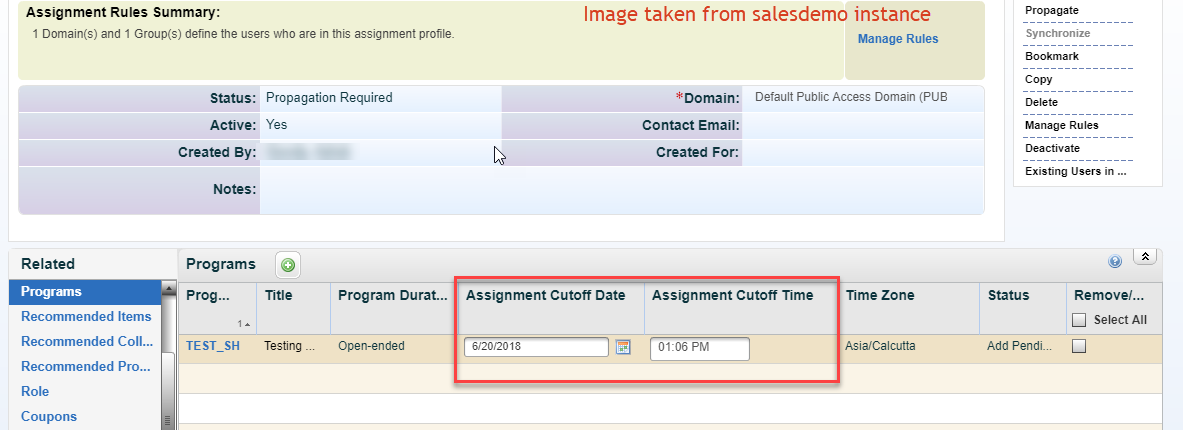This screenshot has width=1183, height=430.
Task: Choose Deactivate action
Action: [1052, 149]
